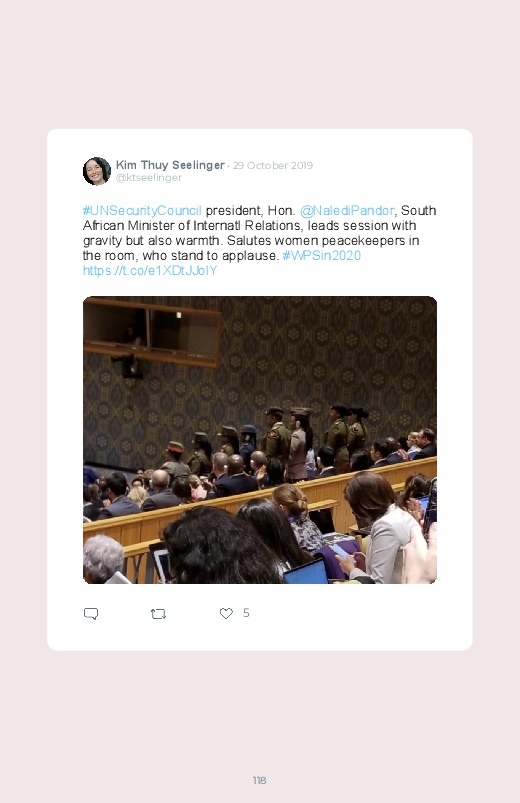Click the tweet body text paragraph
Viewport: 520px width, 803px height.
tap(260, 241)
